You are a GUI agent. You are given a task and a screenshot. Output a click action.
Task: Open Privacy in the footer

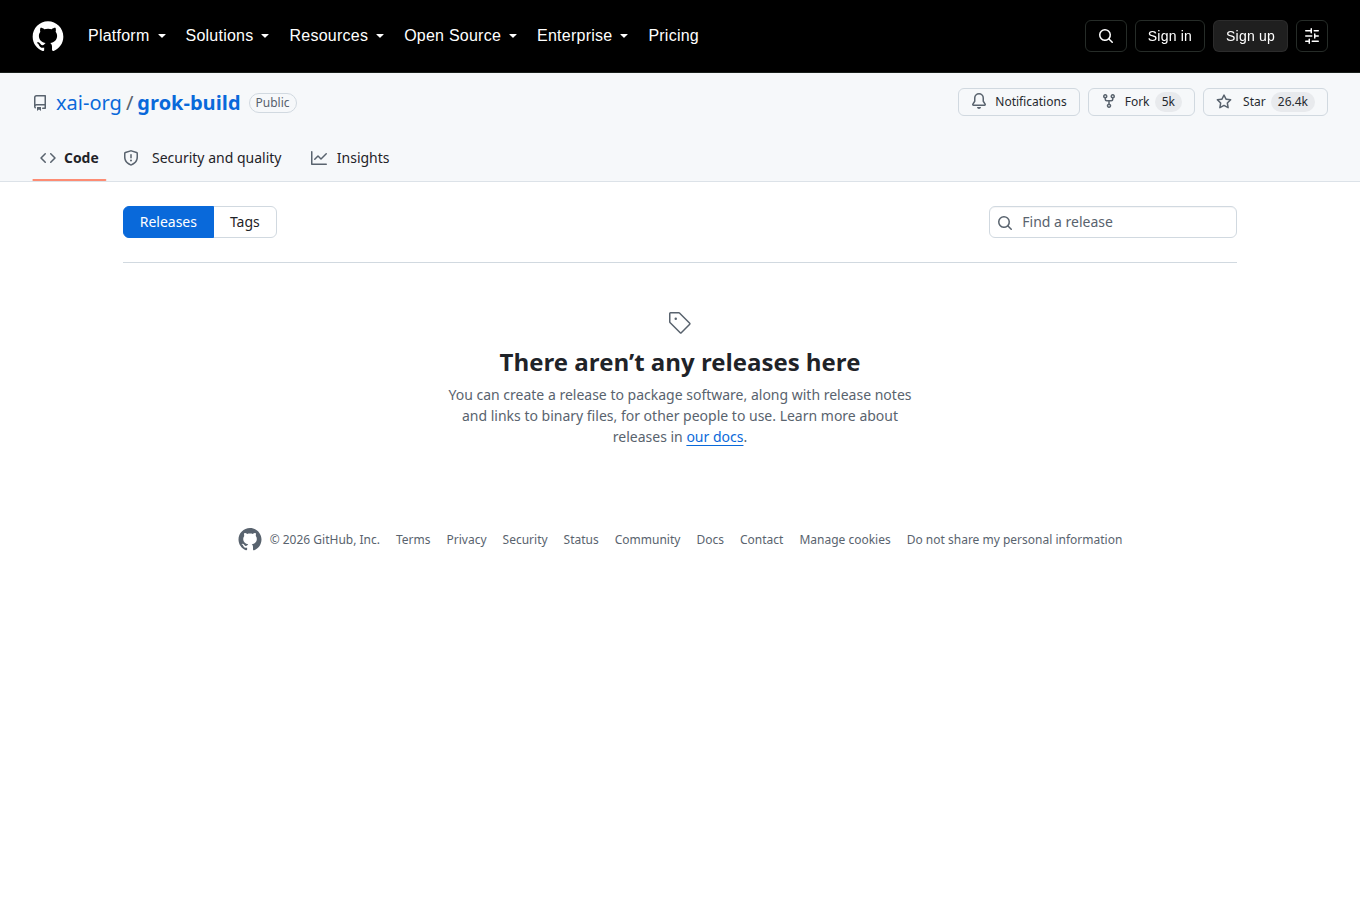[467, 540]
